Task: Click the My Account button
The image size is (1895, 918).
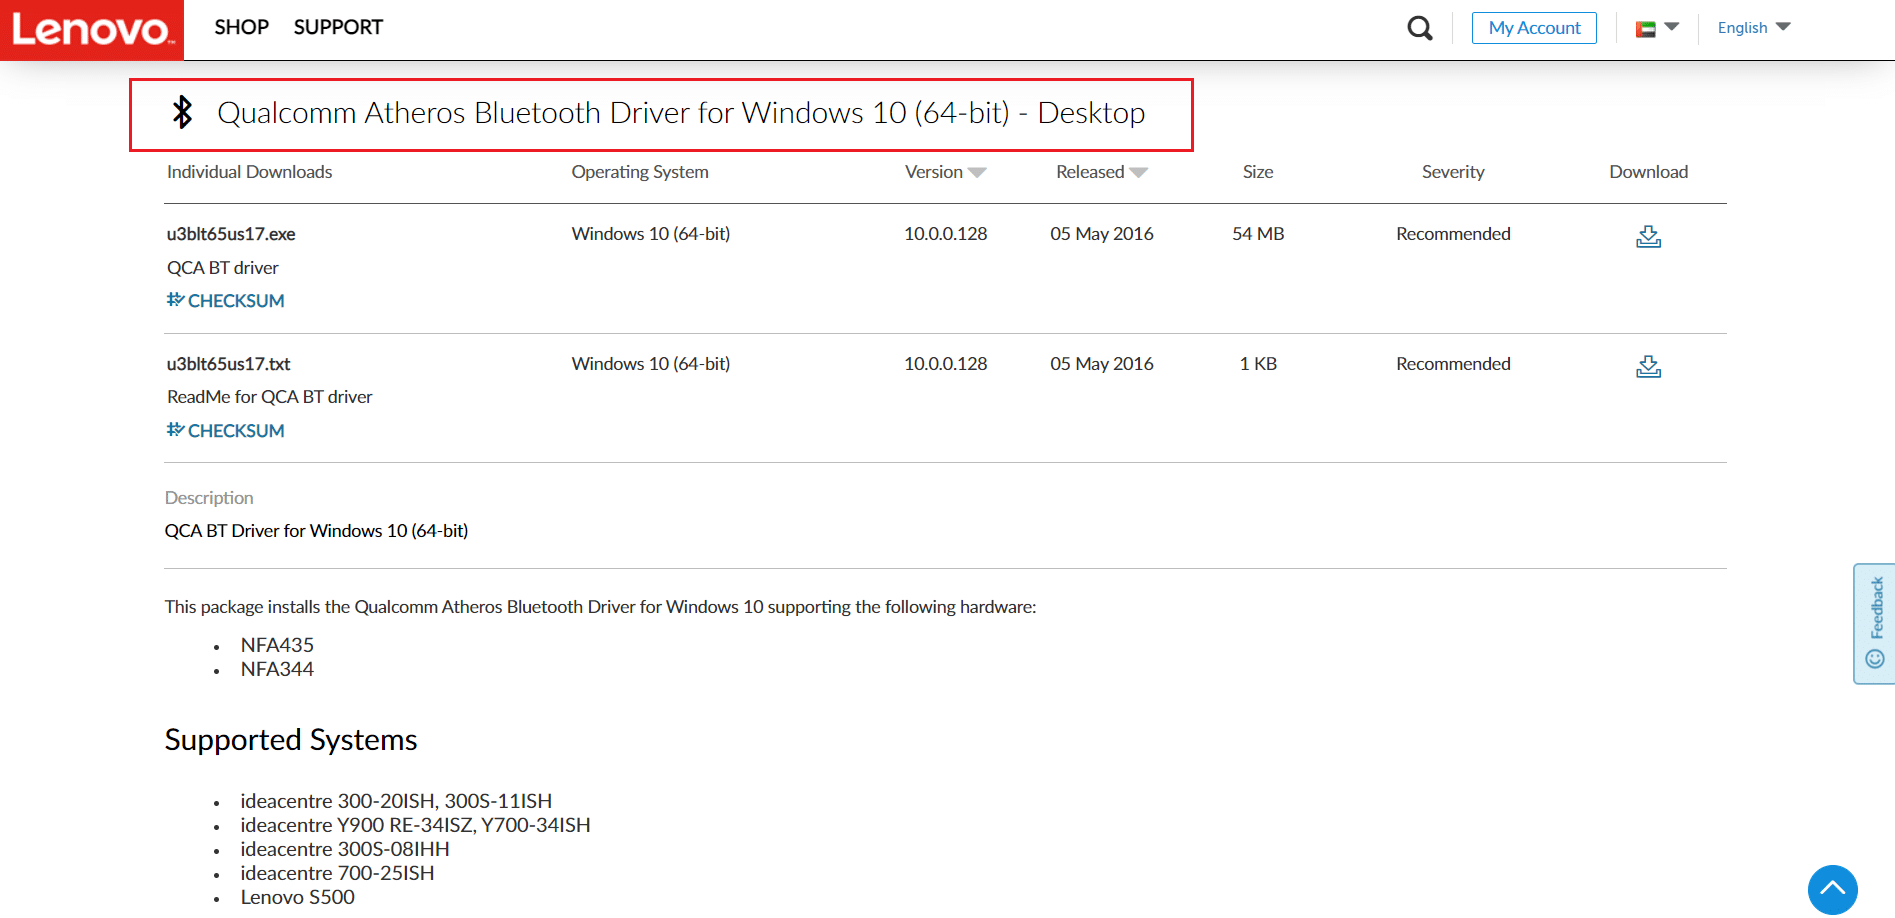Action: 1534,28
